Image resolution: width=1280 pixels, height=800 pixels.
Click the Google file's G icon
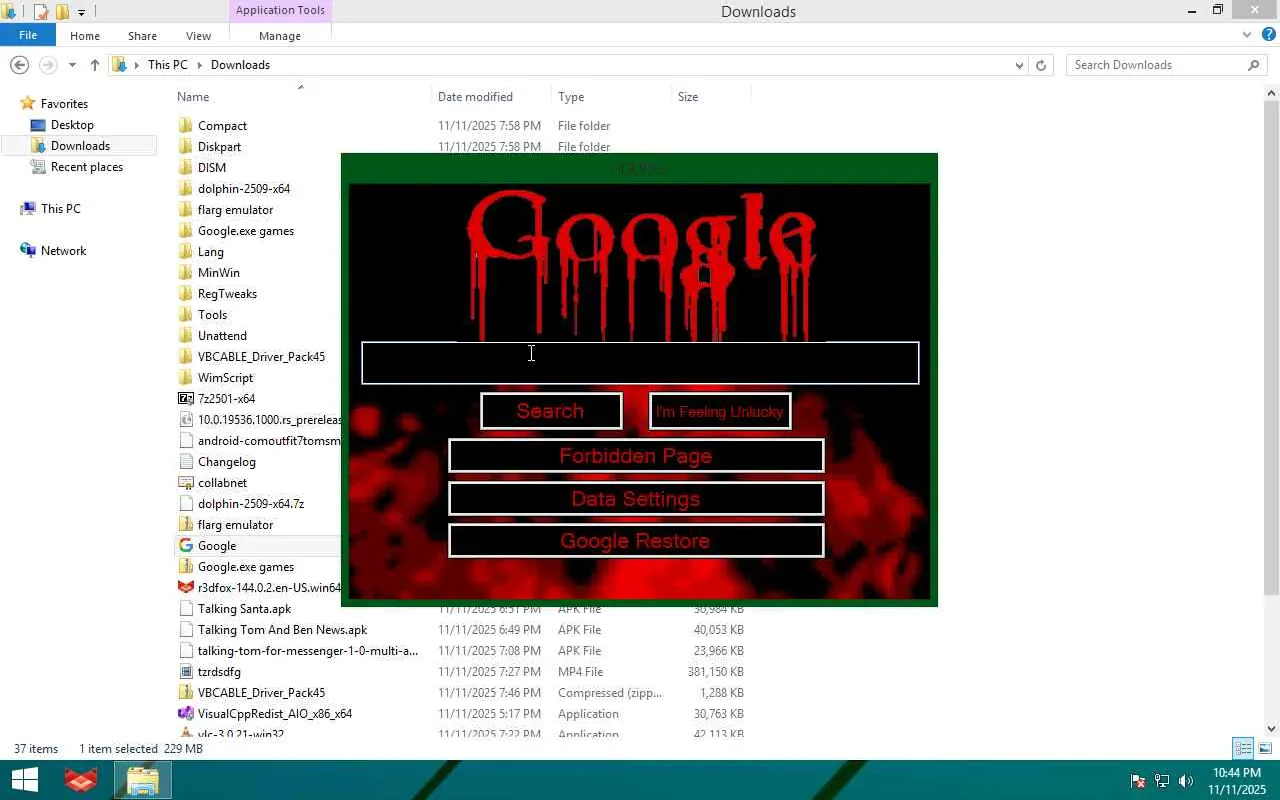click(x=185, y=546)
